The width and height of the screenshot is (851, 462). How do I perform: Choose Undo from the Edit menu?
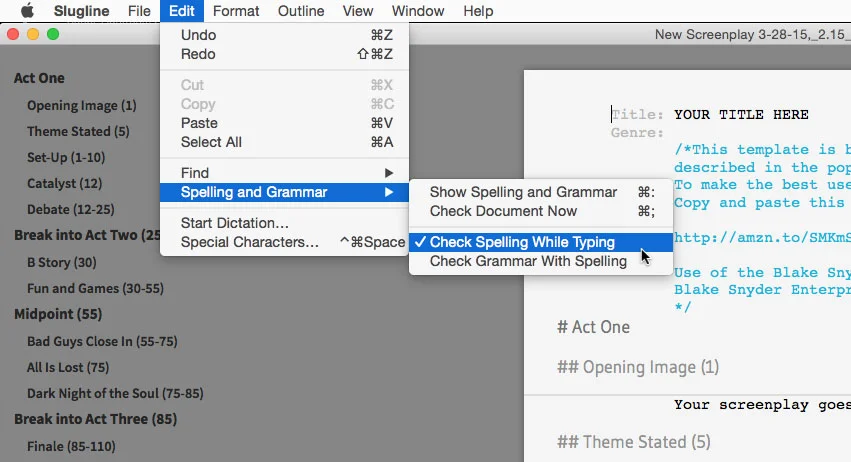pos(284,35)
